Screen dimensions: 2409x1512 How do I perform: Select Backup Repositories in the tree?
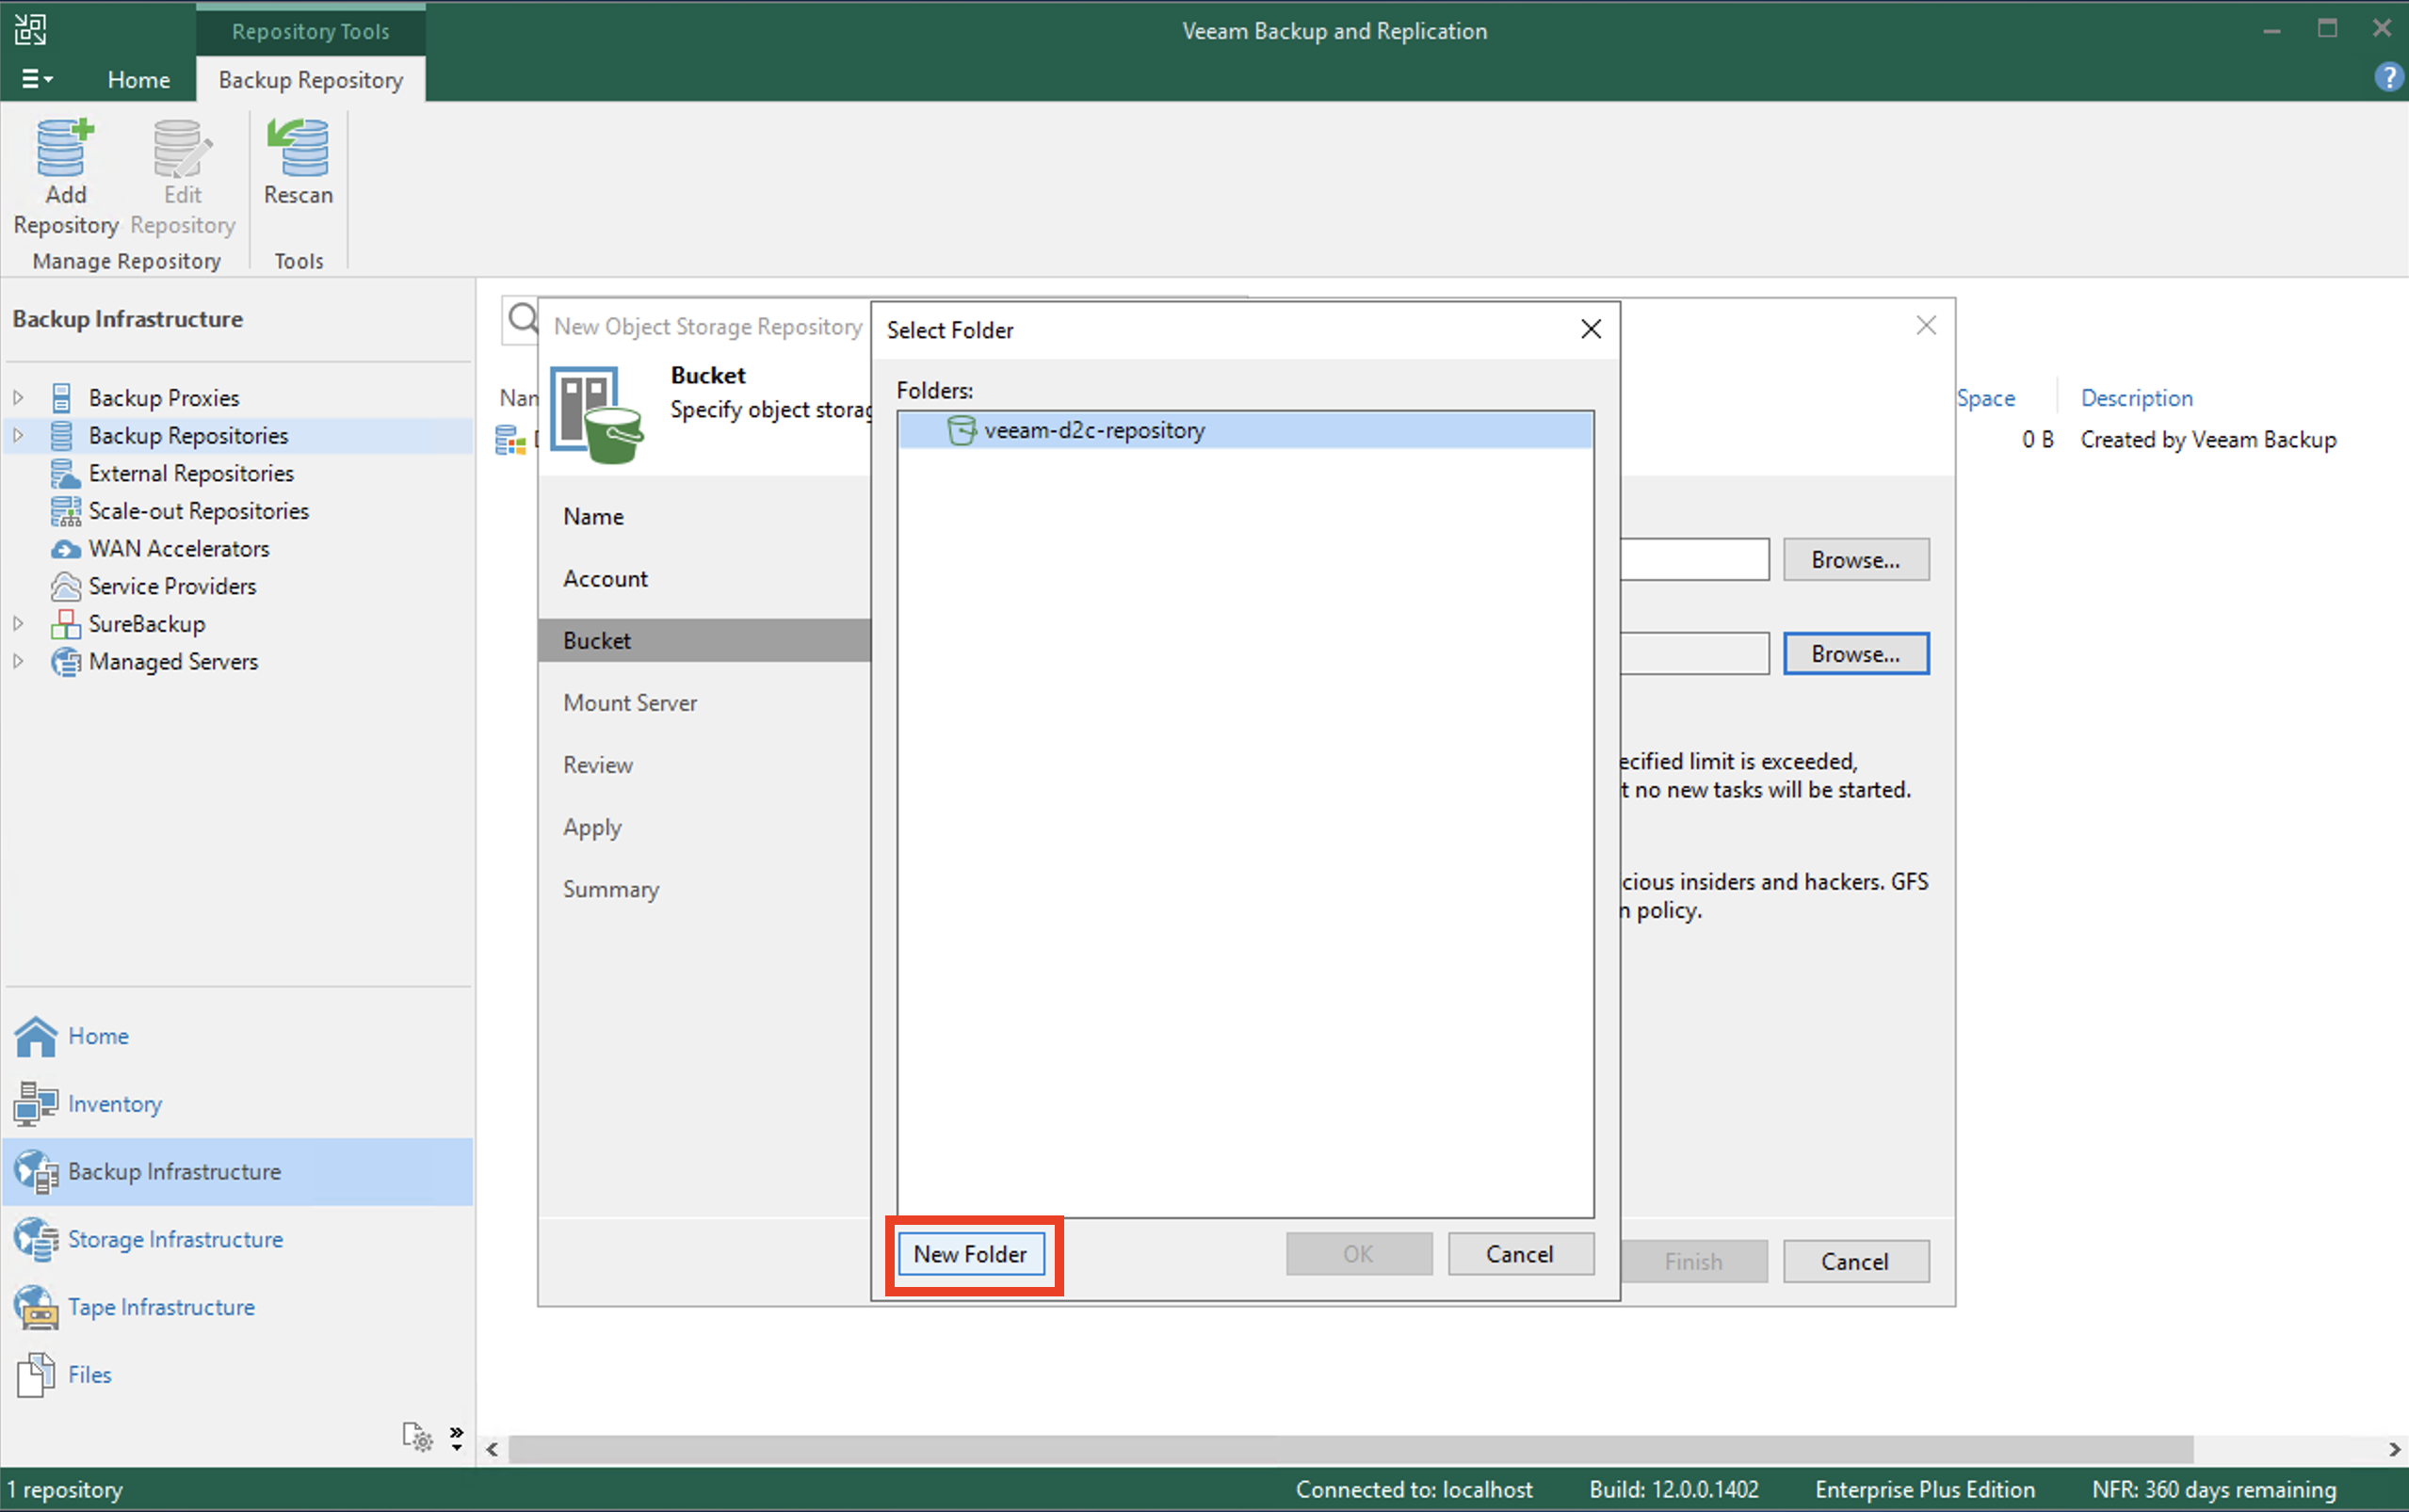pos(188,435)
